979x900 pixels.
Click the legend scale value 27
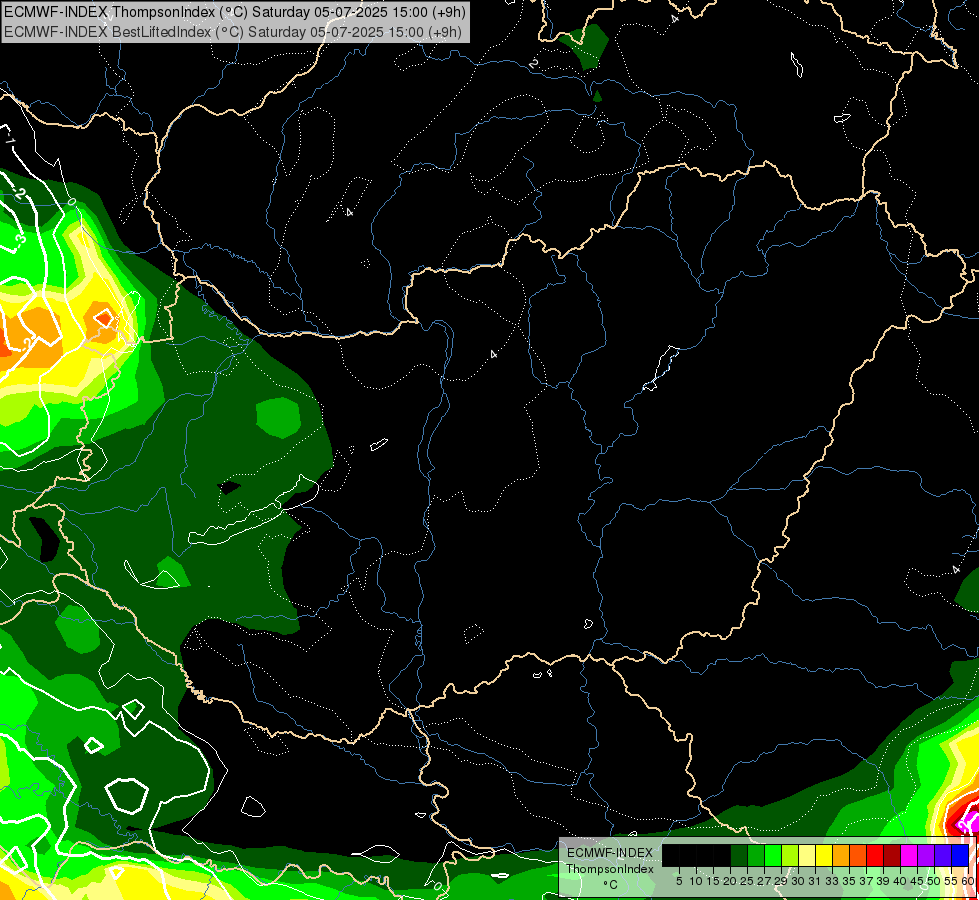click(x=764, y=881)
